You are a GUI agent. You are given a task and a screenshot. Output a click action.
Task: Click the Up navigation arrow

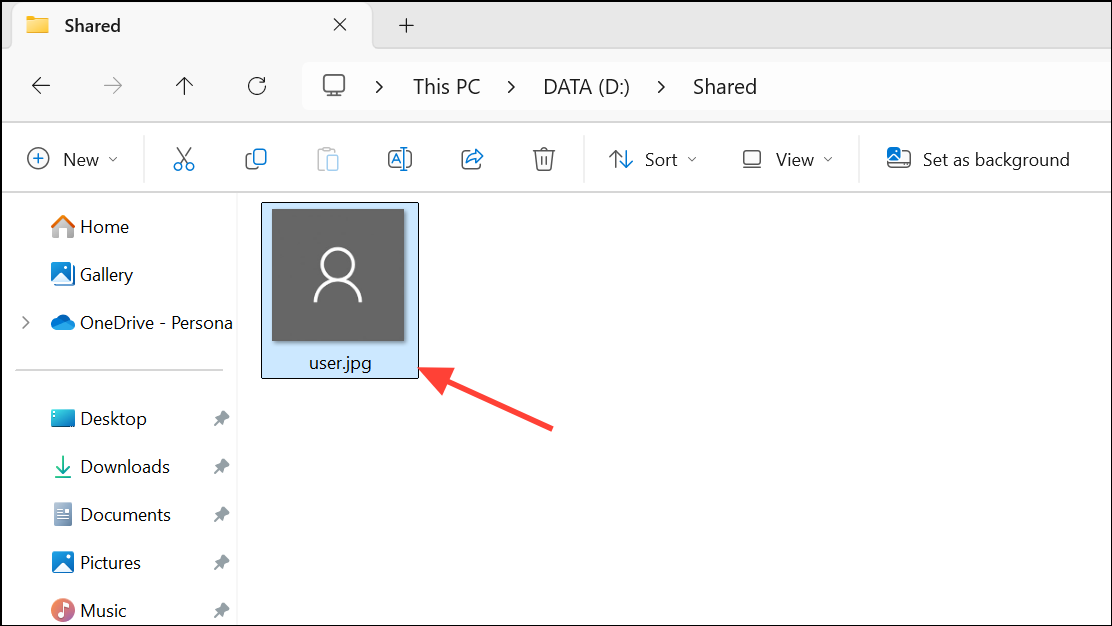184,86
